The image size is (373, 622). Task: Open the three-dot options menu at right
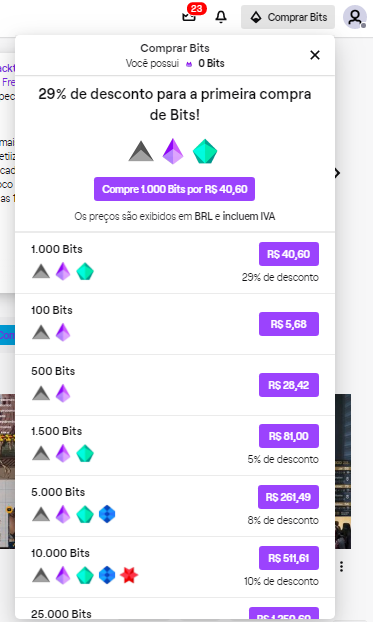[341, 567]
